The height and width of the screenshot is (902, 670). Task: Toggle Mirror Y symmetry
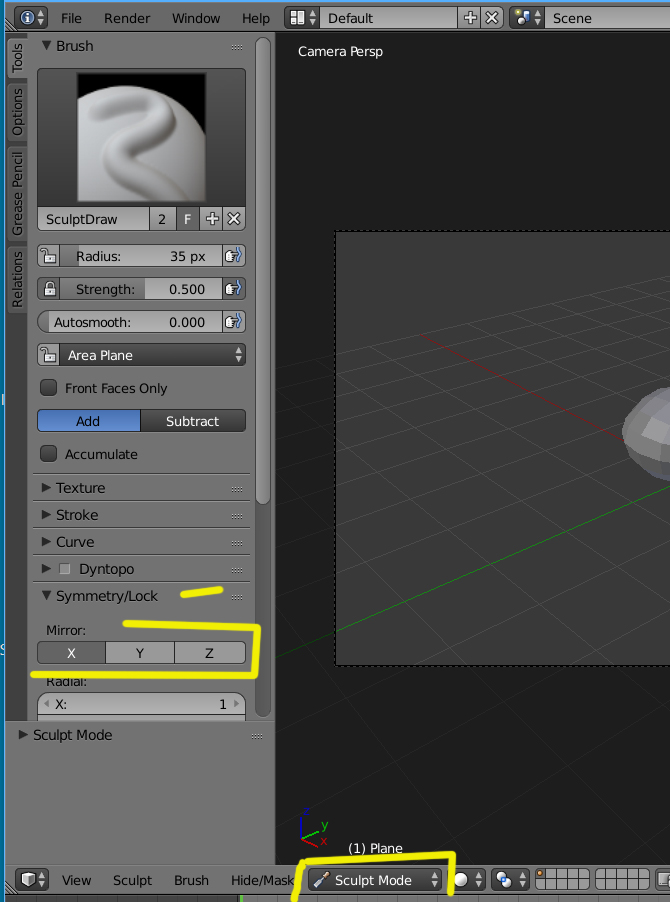pyautogui.click(x=140, y=653)
